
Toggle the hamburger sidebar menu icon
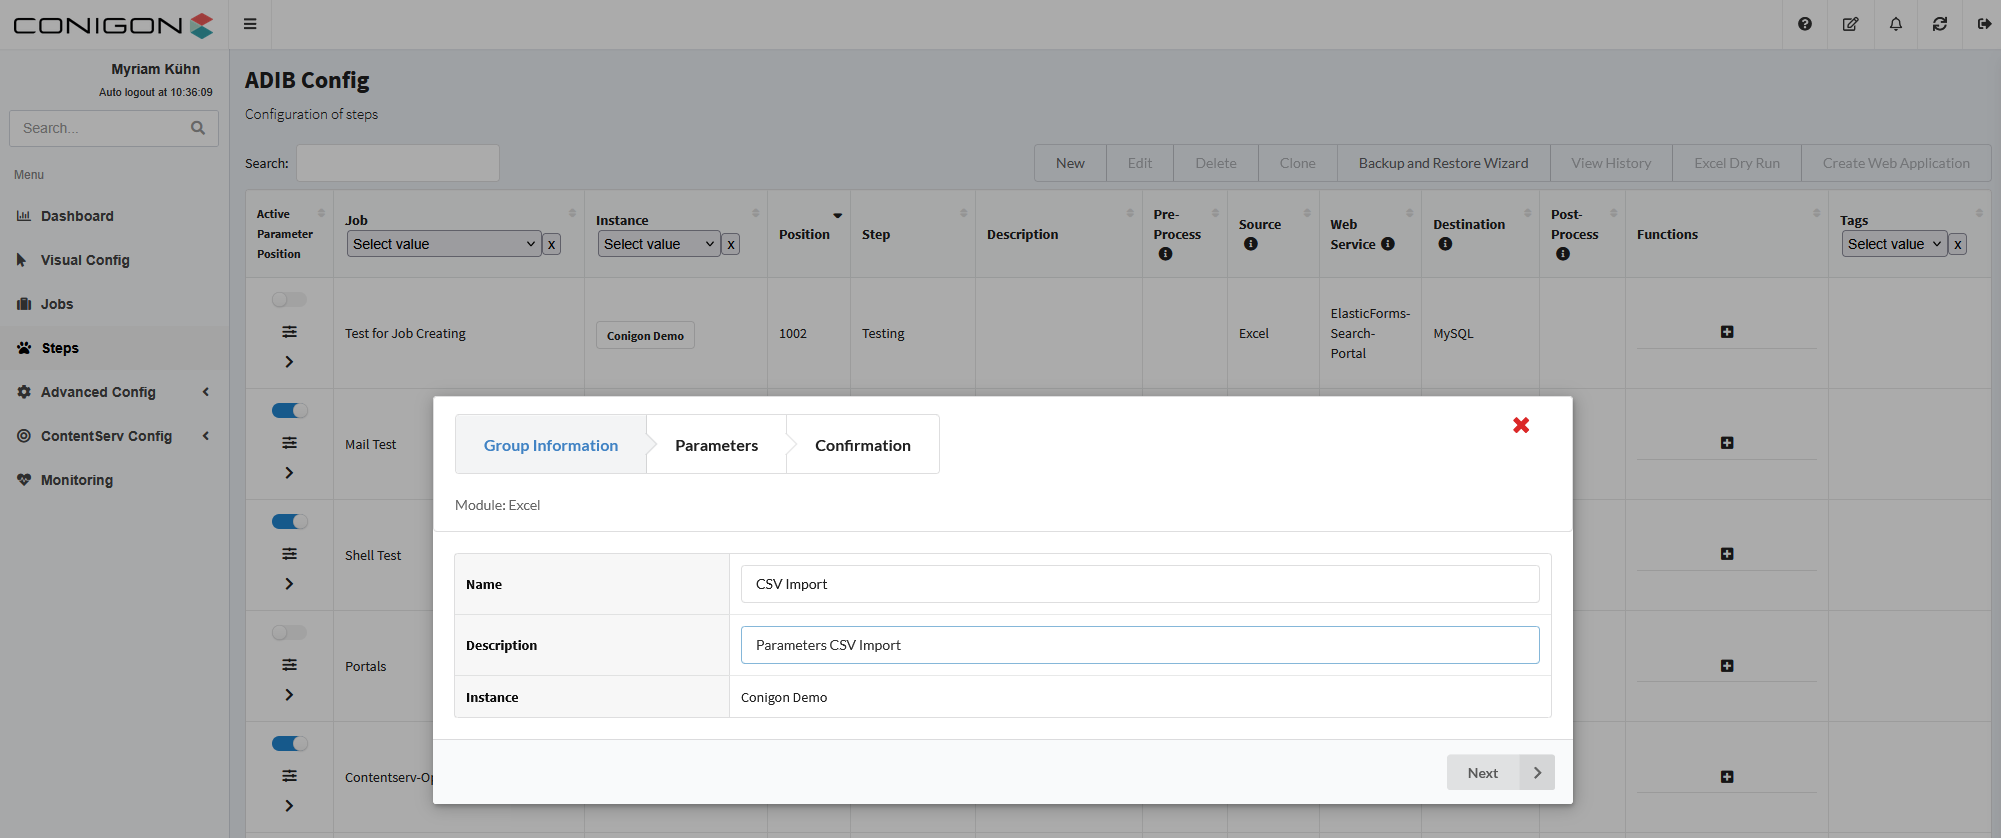pyautogui.click(x=250, y=24)
